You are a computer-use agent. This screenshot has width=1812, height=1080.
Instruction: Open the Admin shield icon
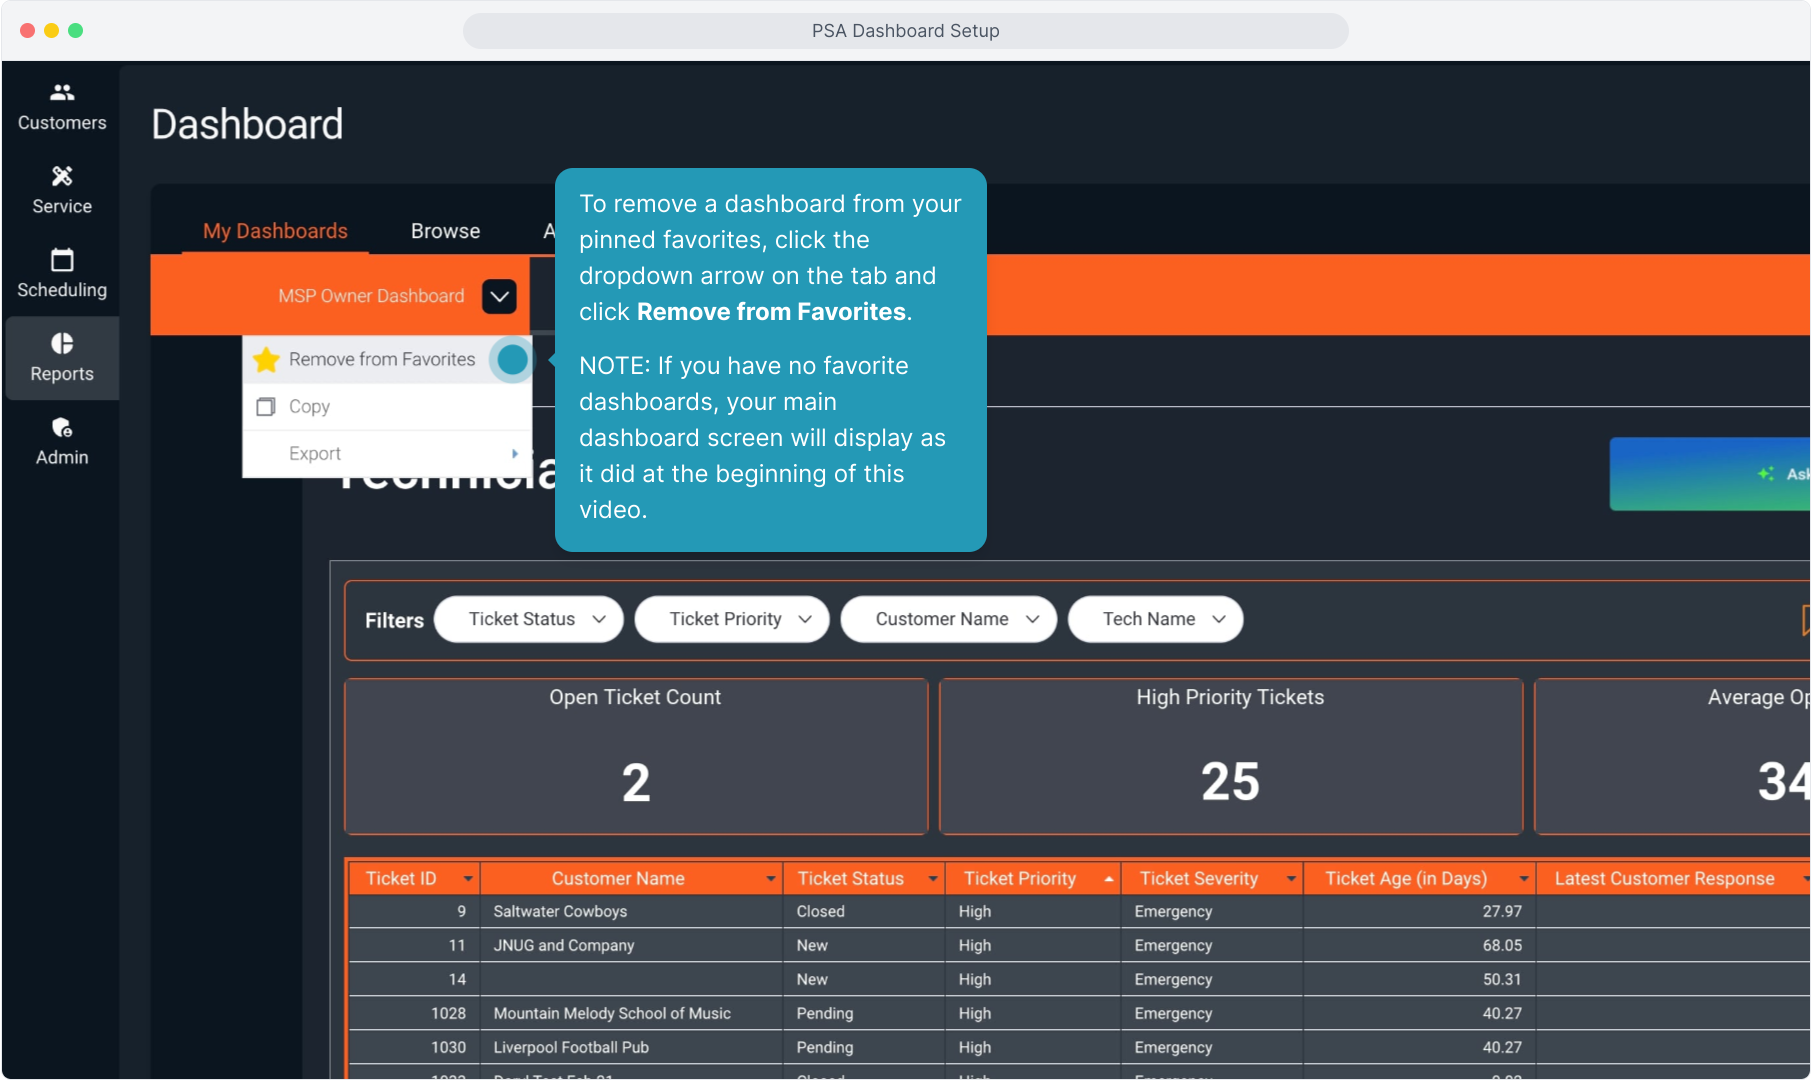coord(62,428)
